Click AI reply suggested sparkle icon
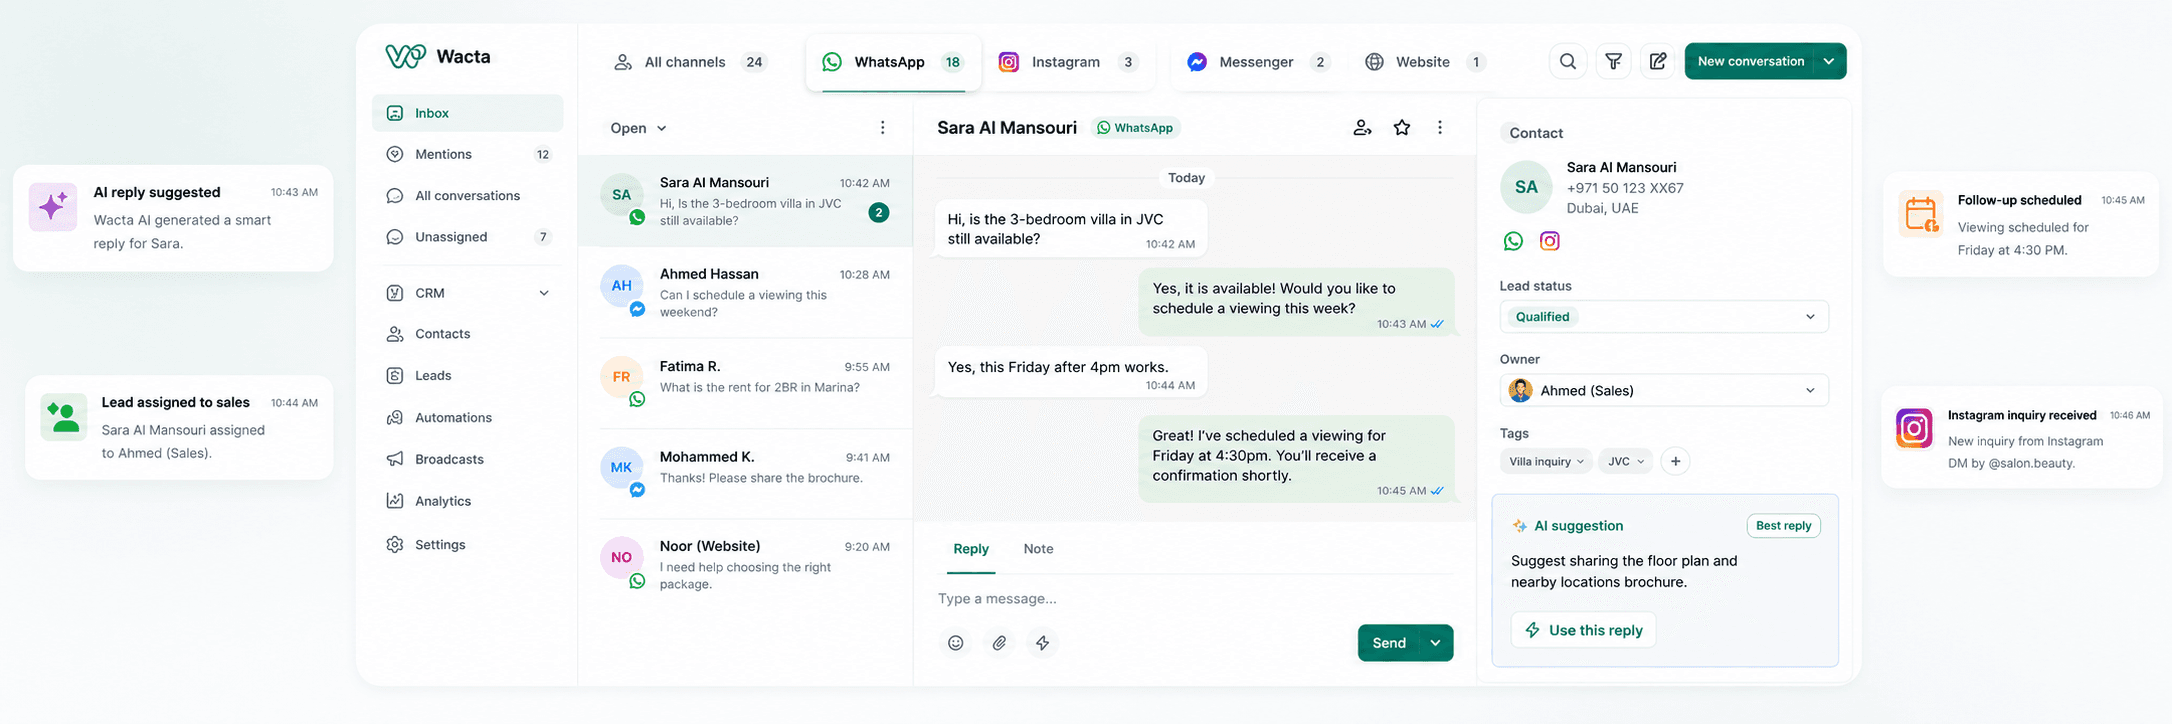 [x=53, y=207]
